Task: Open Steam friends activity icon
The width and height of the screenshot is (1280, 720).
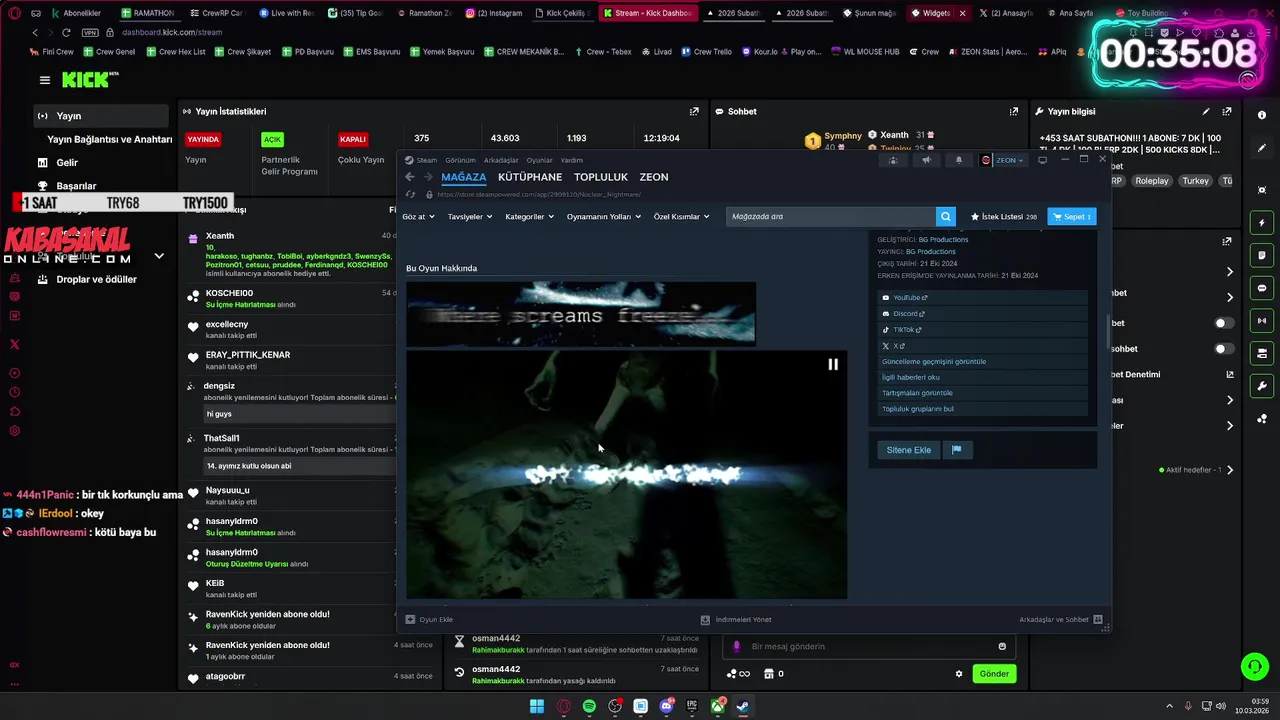Action: pyautogui.click(x=893, y=160)
